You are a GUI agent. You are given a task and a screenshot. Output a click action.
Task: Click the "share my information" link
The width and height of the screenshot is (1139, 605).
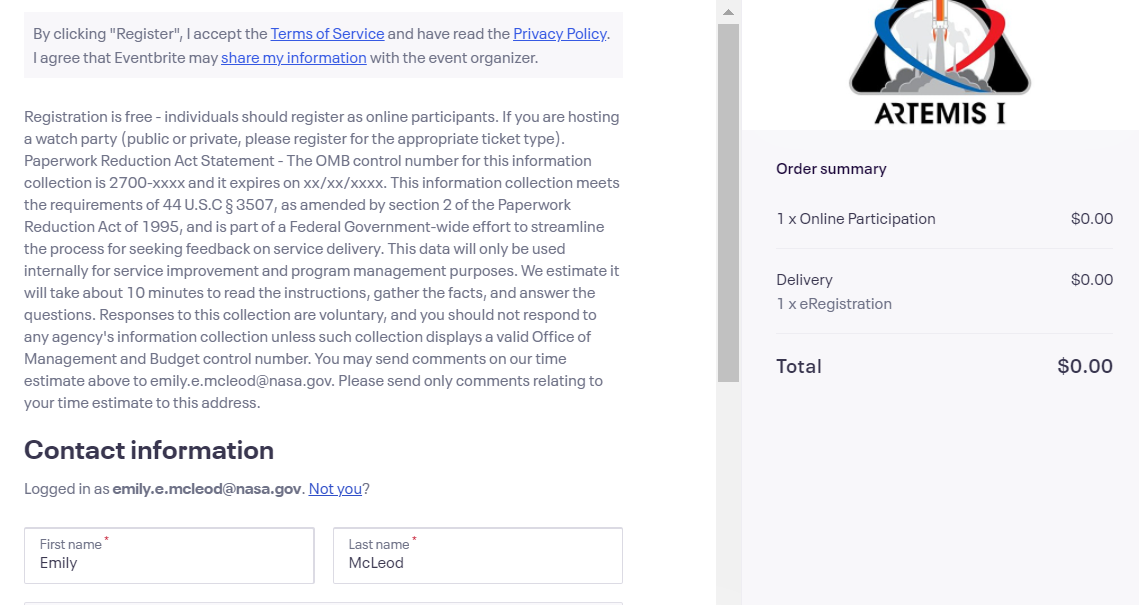coord(294,58)
